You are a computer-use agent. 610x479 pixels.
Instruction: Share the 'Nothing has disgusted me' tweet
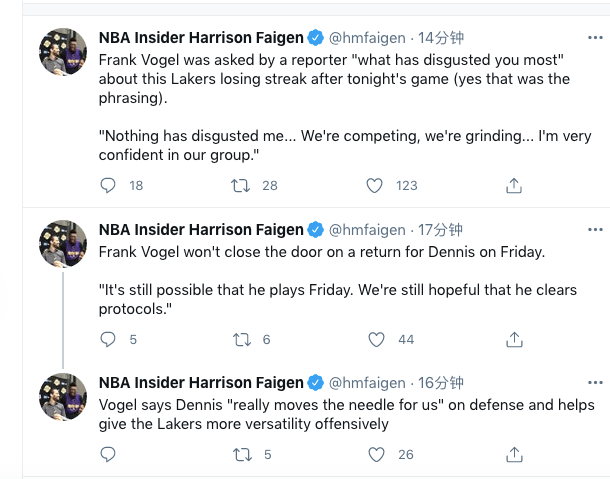514,185
